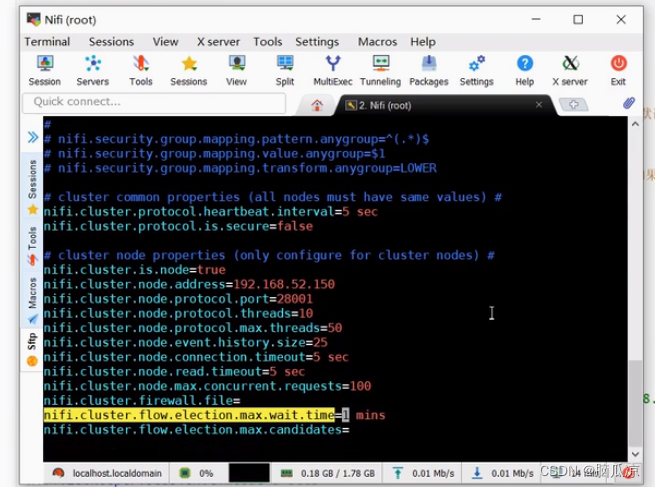Select the '2. Nifi (root)' terminal tab
Image resolution: width=655 pixels, height=487 pixels.
pyautogui.click(x=443, y=105)
